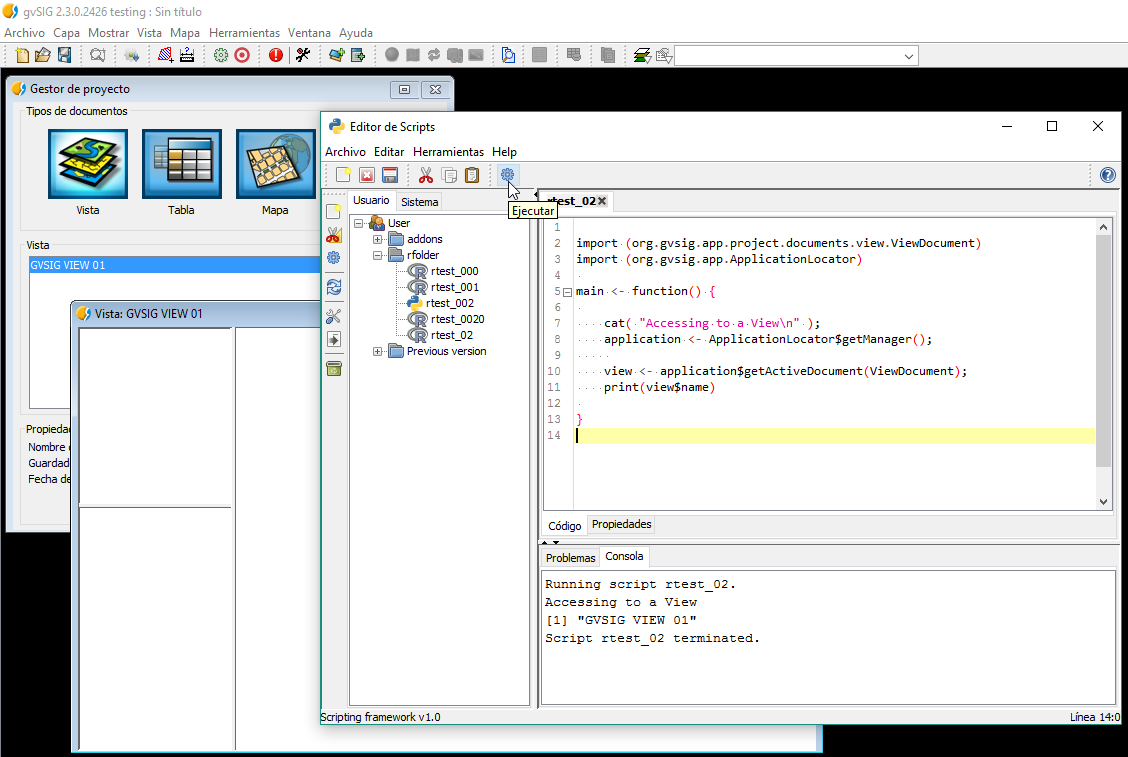Open the refresh icon in the scripting sidebar
The height and width of the screenshot is (757, 1128).
pyautogui.click(x=334, y=284)
